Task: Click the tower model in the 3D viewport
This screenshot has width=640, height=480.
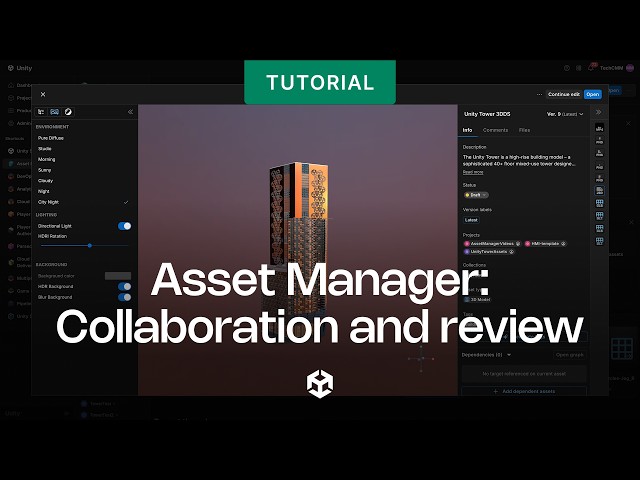Action: [x=297, y=245]
